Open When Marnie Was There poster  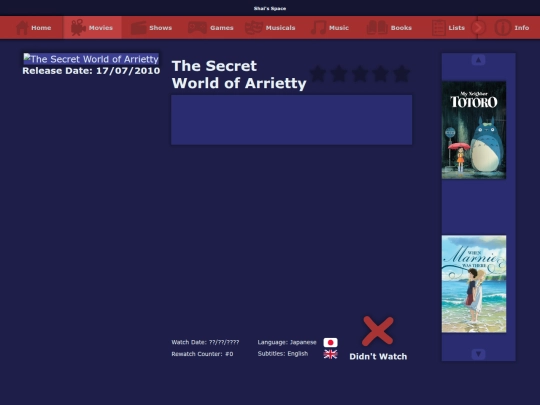click(x=474, y=284)
